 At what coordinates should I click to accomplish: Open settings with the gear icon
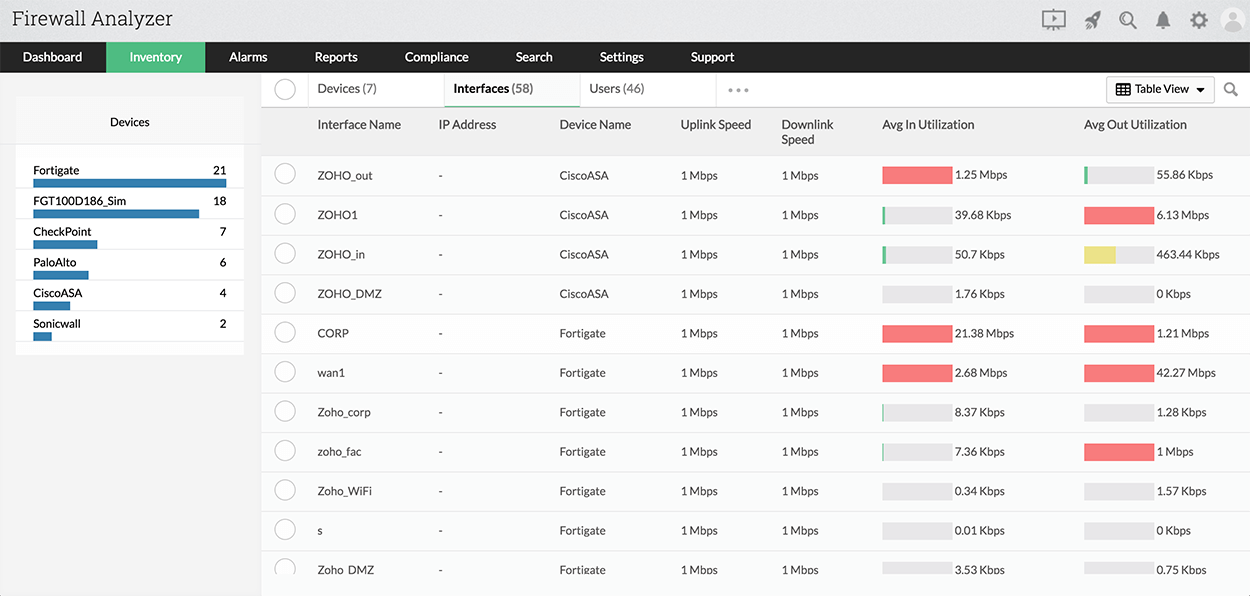[1198, 19]
